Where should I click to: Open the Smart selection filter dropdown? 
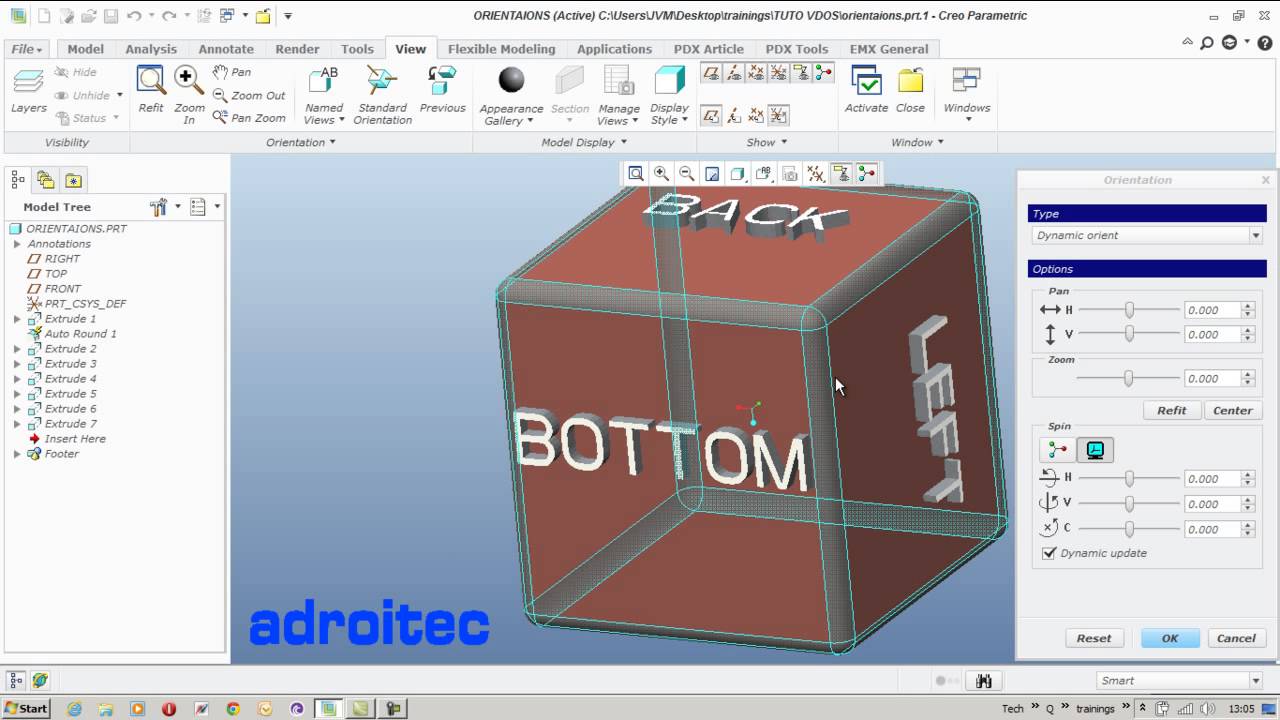[x=1180, y=681]
